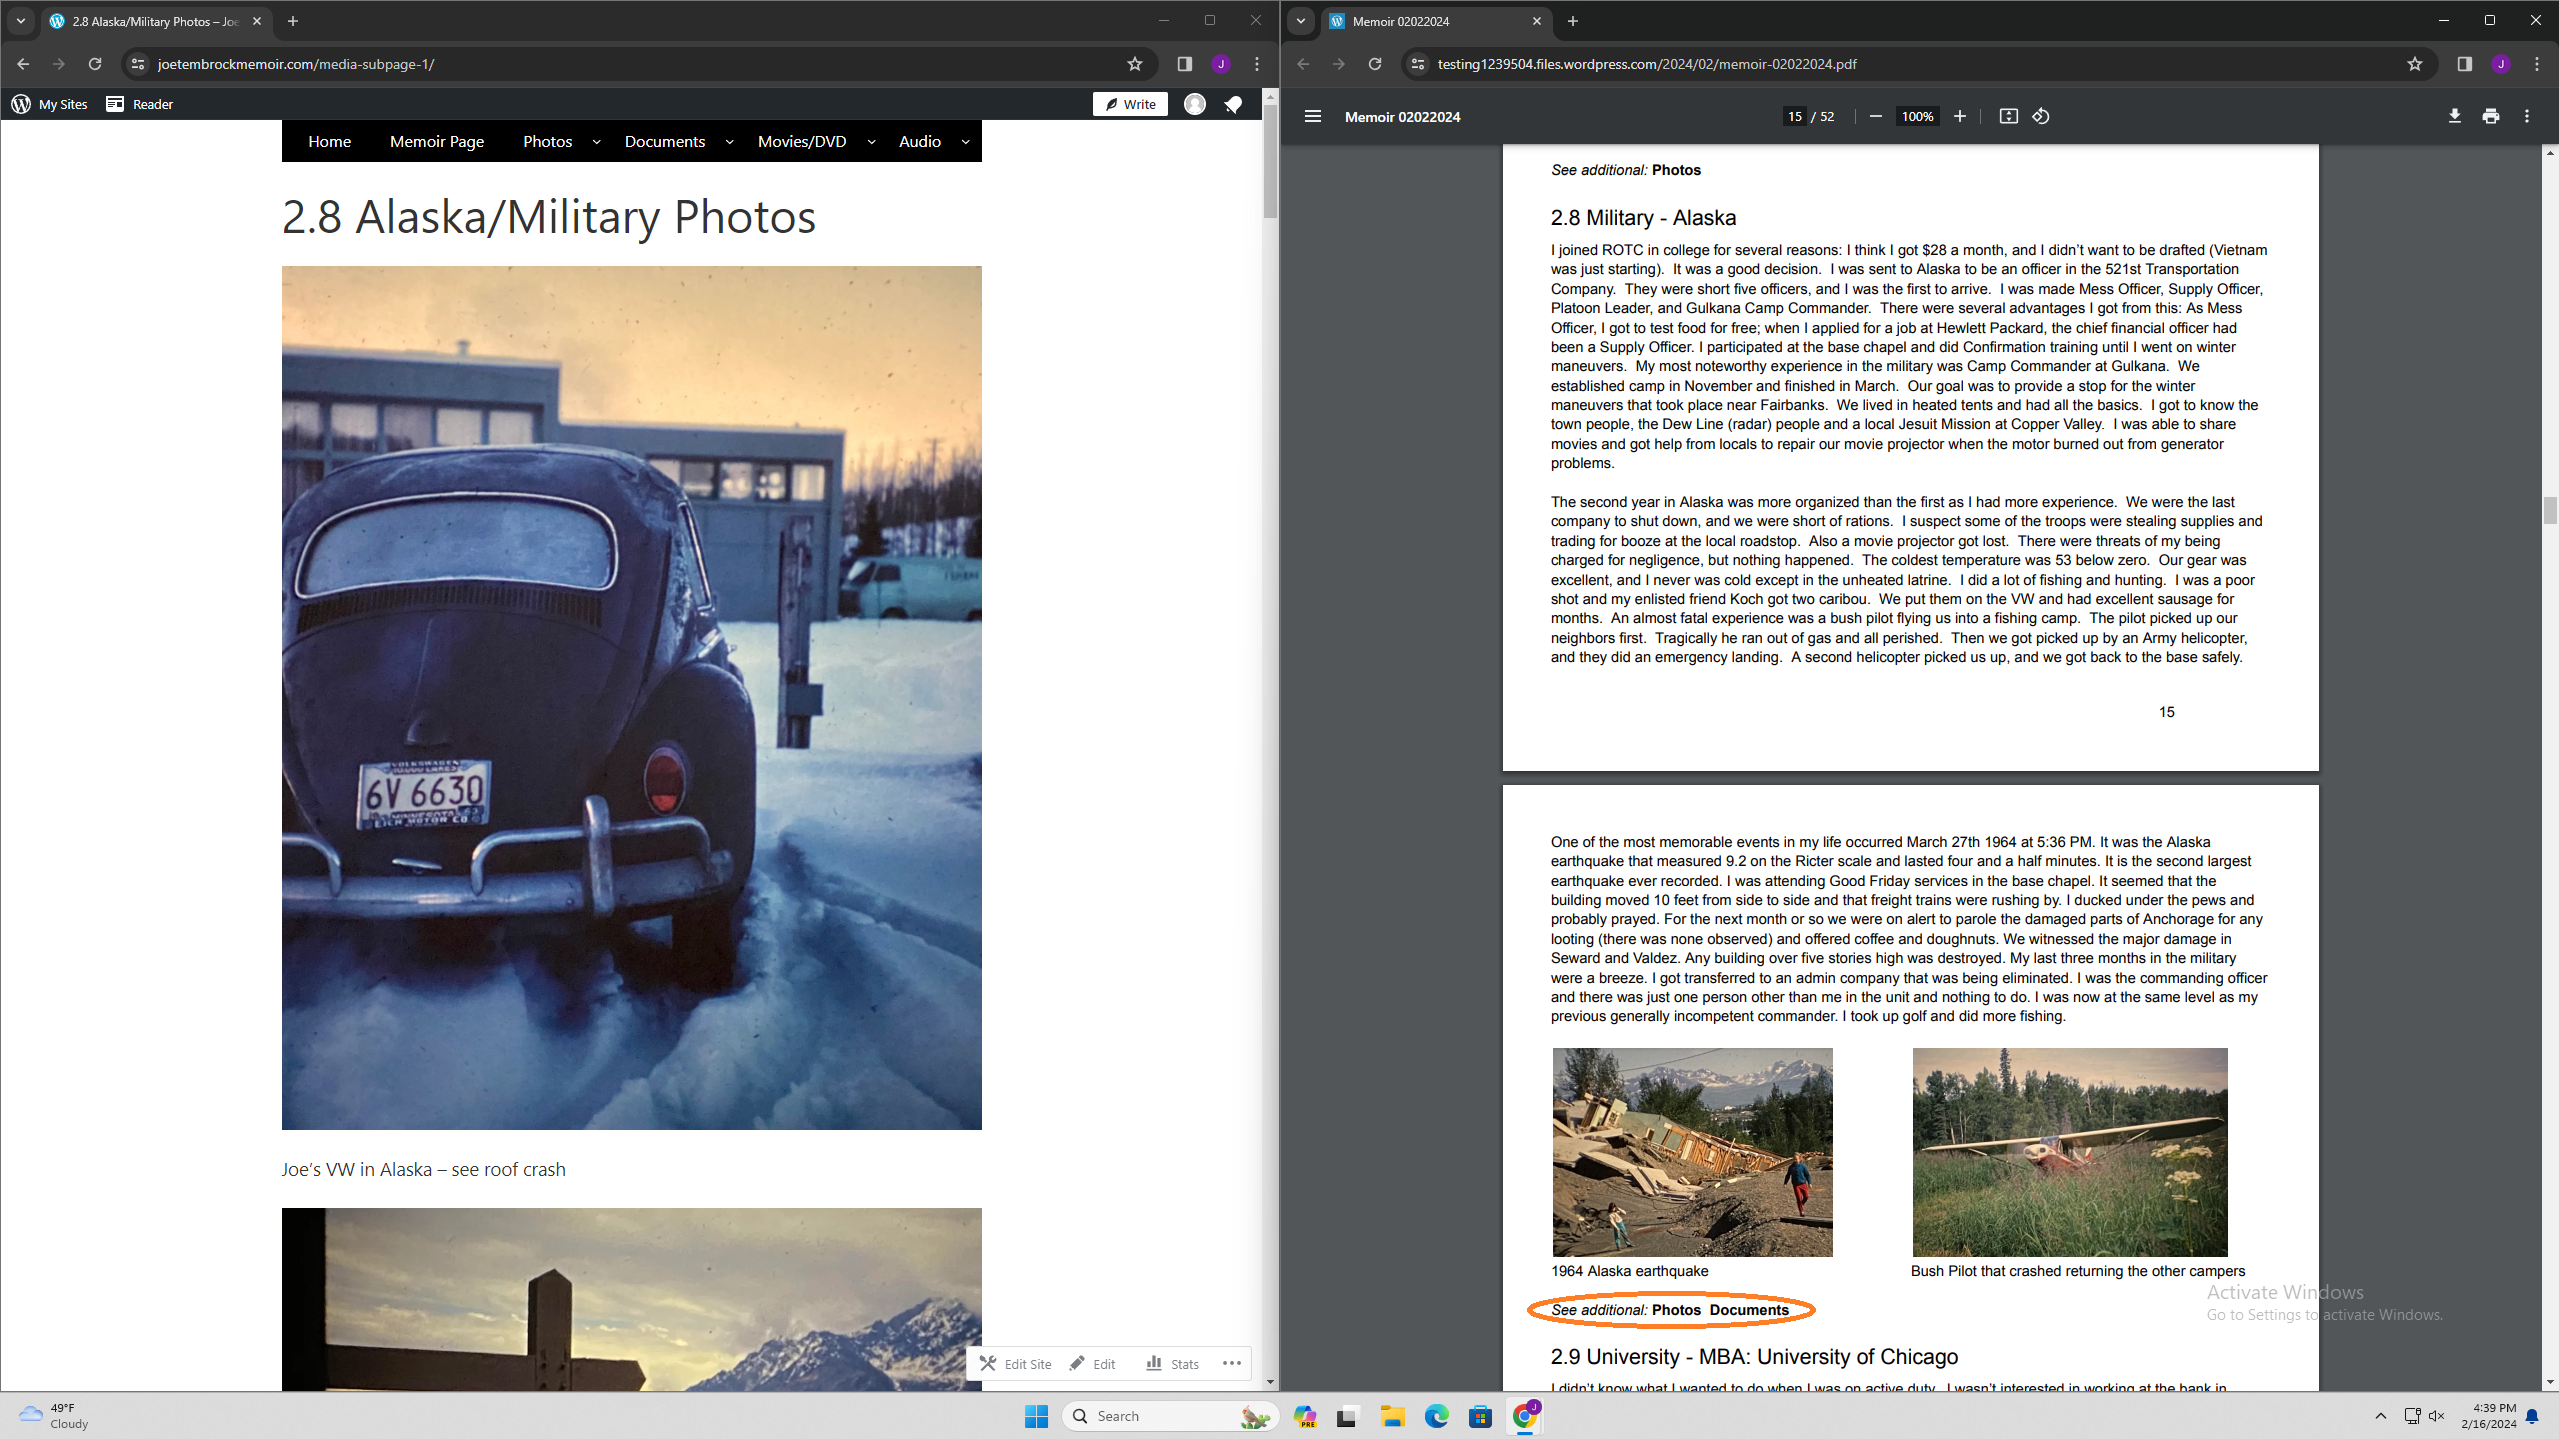
Task: Toggle Chrome side panel in left window
Action: (1184, 64)
